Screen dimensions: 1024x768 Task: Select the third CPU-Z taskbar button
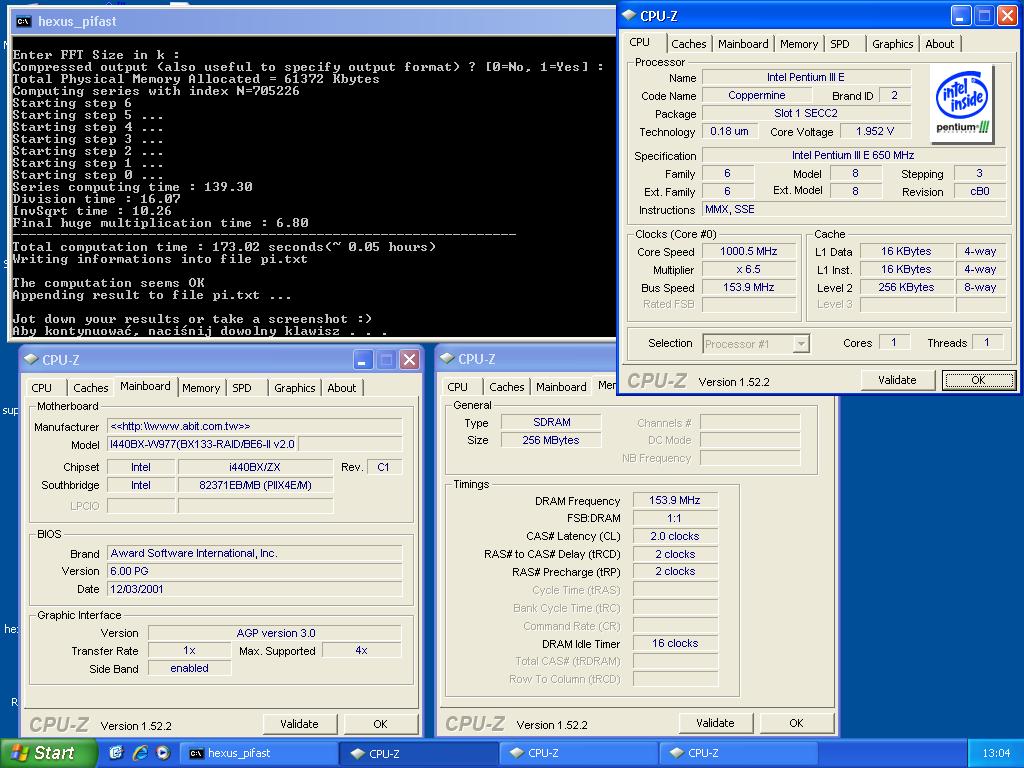(x=739, y=753)
